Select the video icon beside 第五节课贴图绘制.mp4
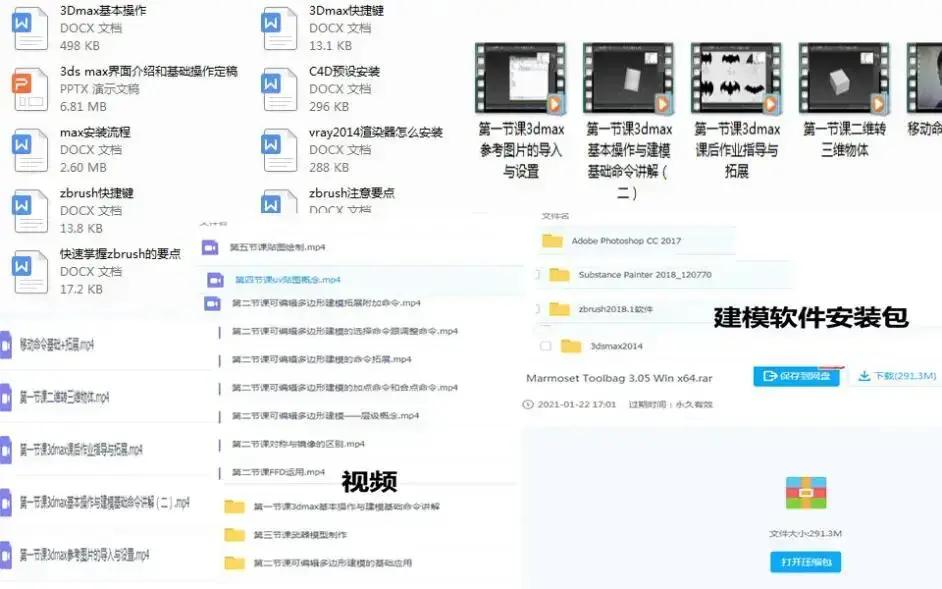Image resolution: width=942 pixels, height=589 pixels. click(x=210, y=246)
